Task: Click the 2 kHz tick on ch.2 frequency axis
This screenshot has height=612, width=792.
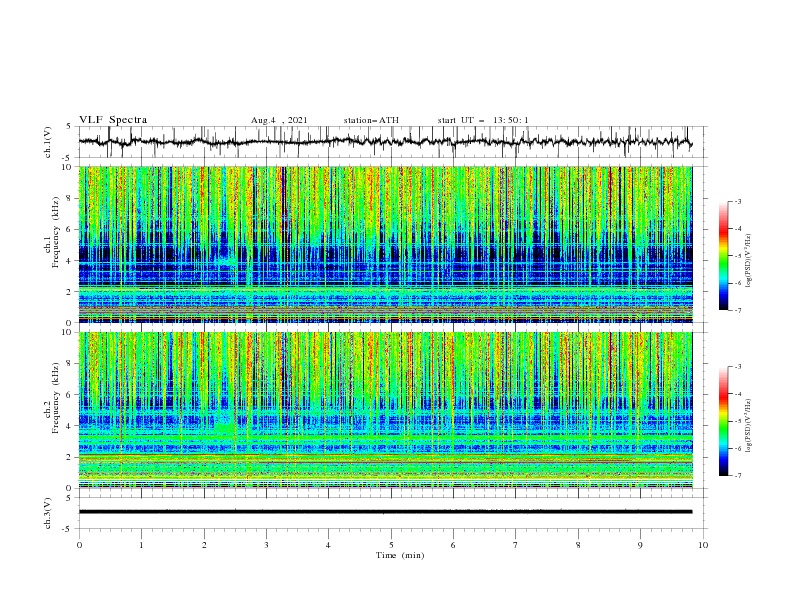Action: [69, 457]
